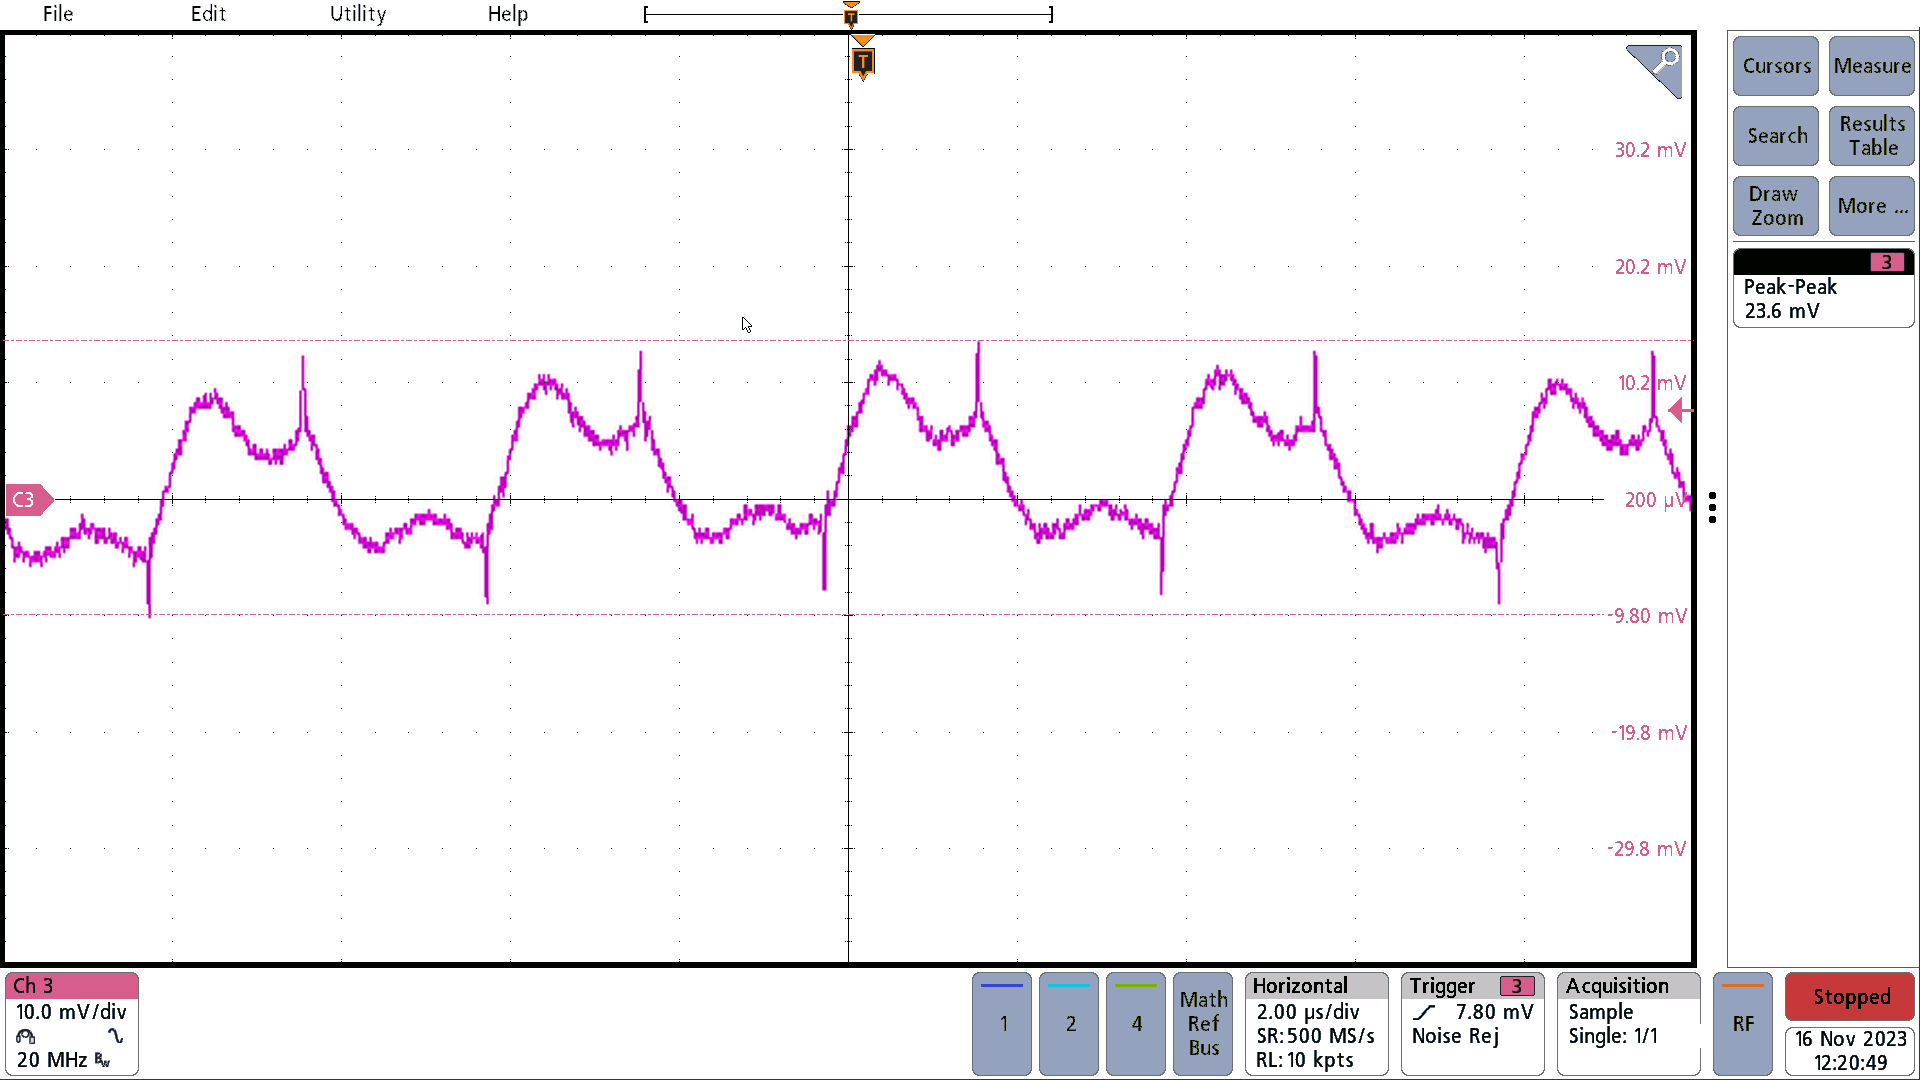Click the More options icon
1920x1080 pixels.
pyautogui.click(x=1871, y=204)
